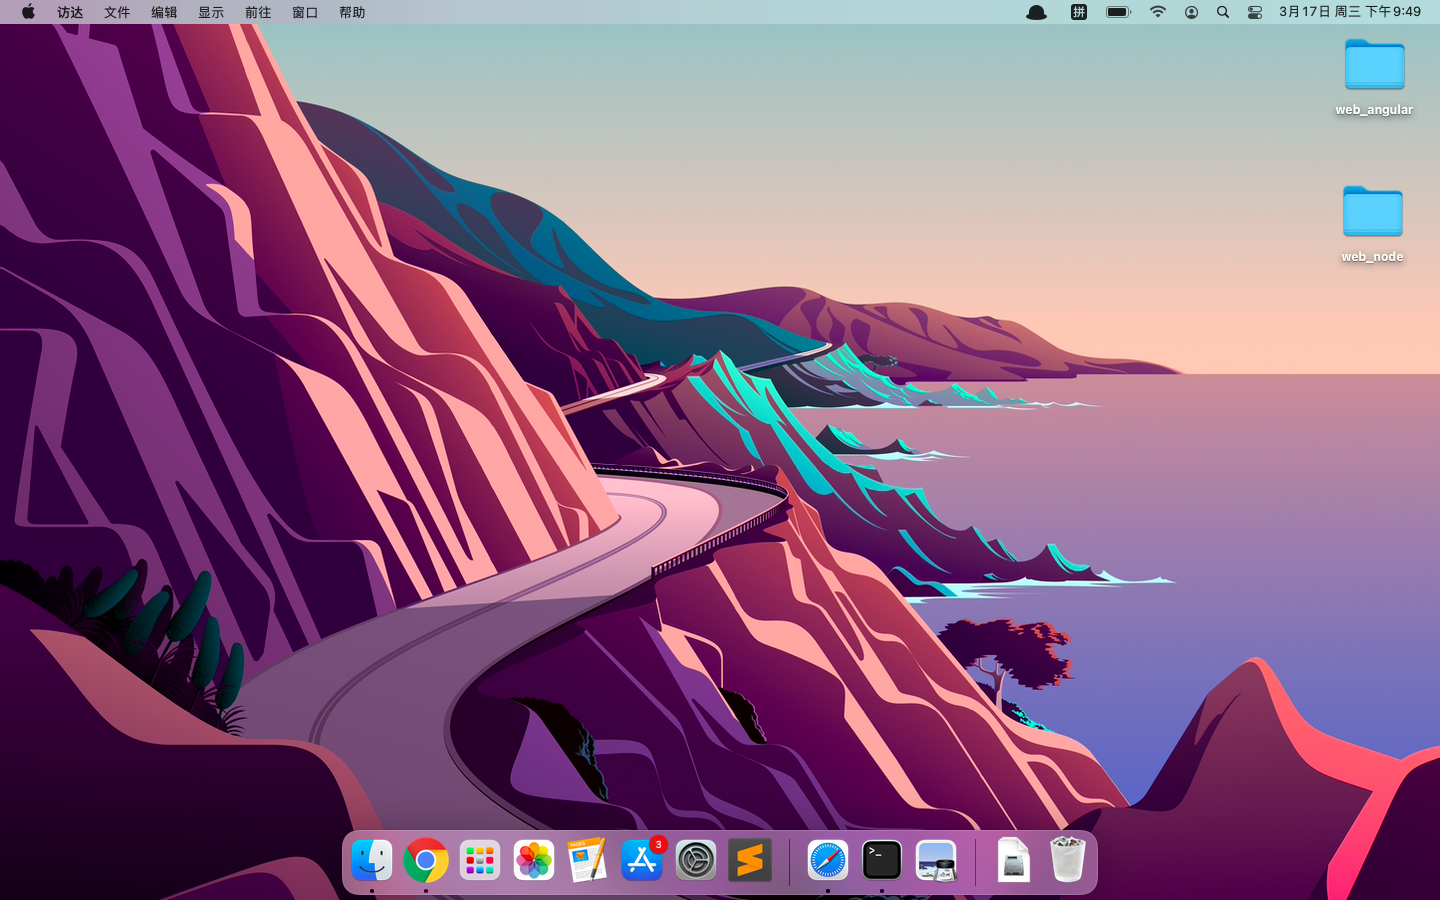
Task: Open Safari from the Dock
Action: (x=828, y=860)
